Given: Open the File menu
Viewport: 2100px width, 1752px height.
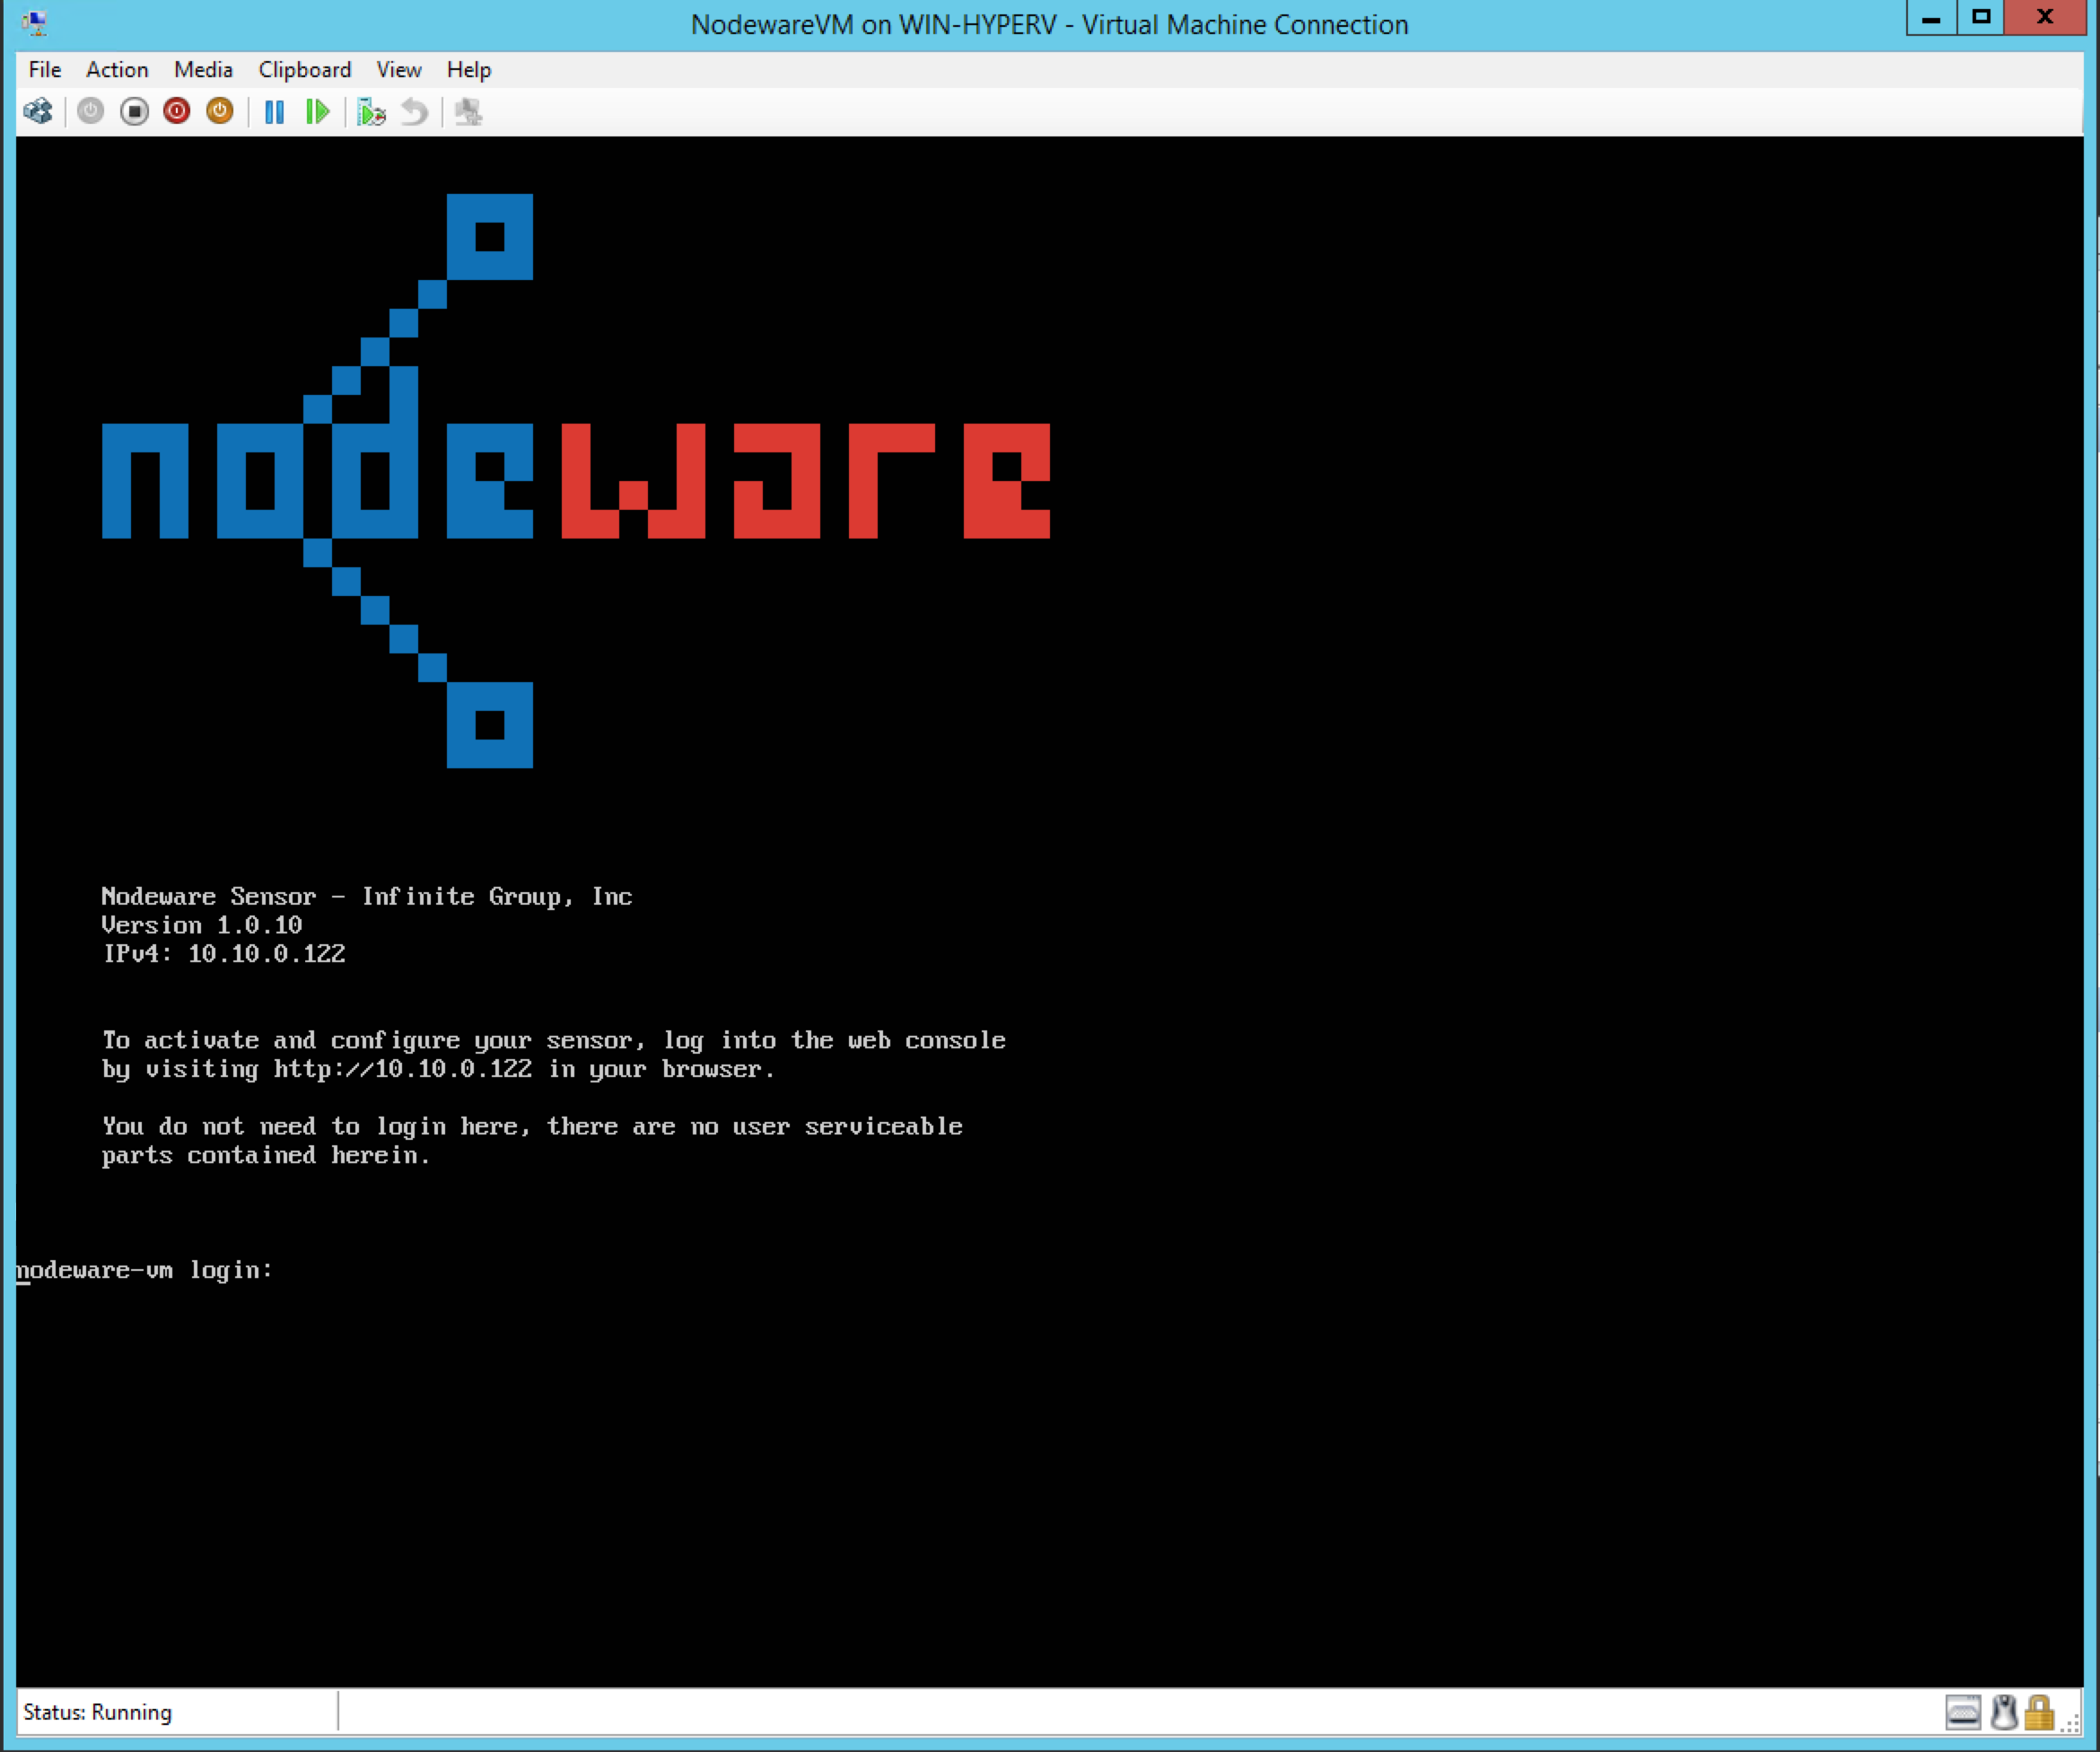Looking at the screenshot, I should (x=45, y=69).
